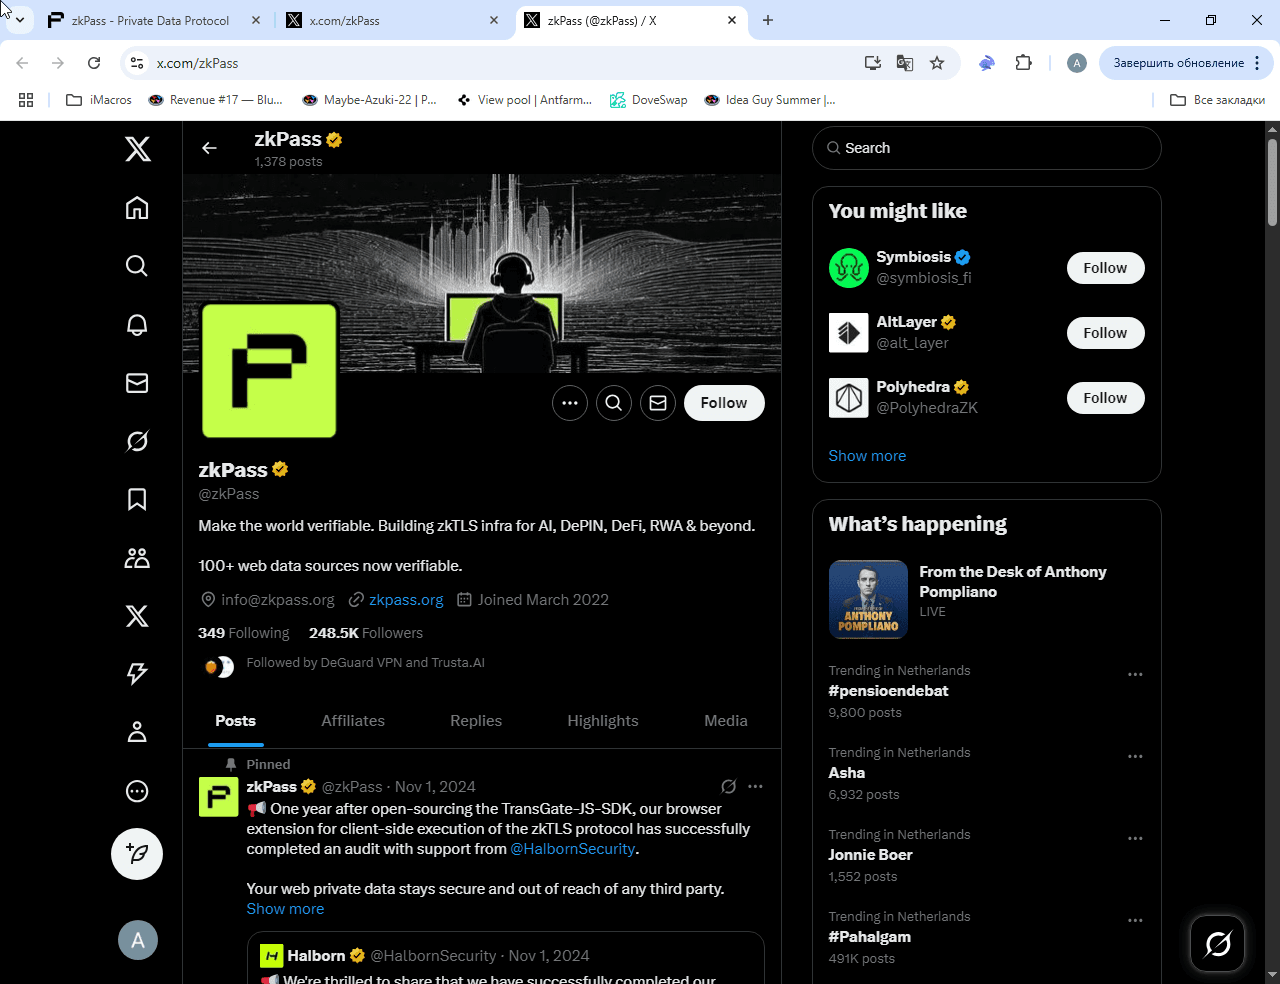
Task: Open pinned post More menu
Action: tap(755, 786)
